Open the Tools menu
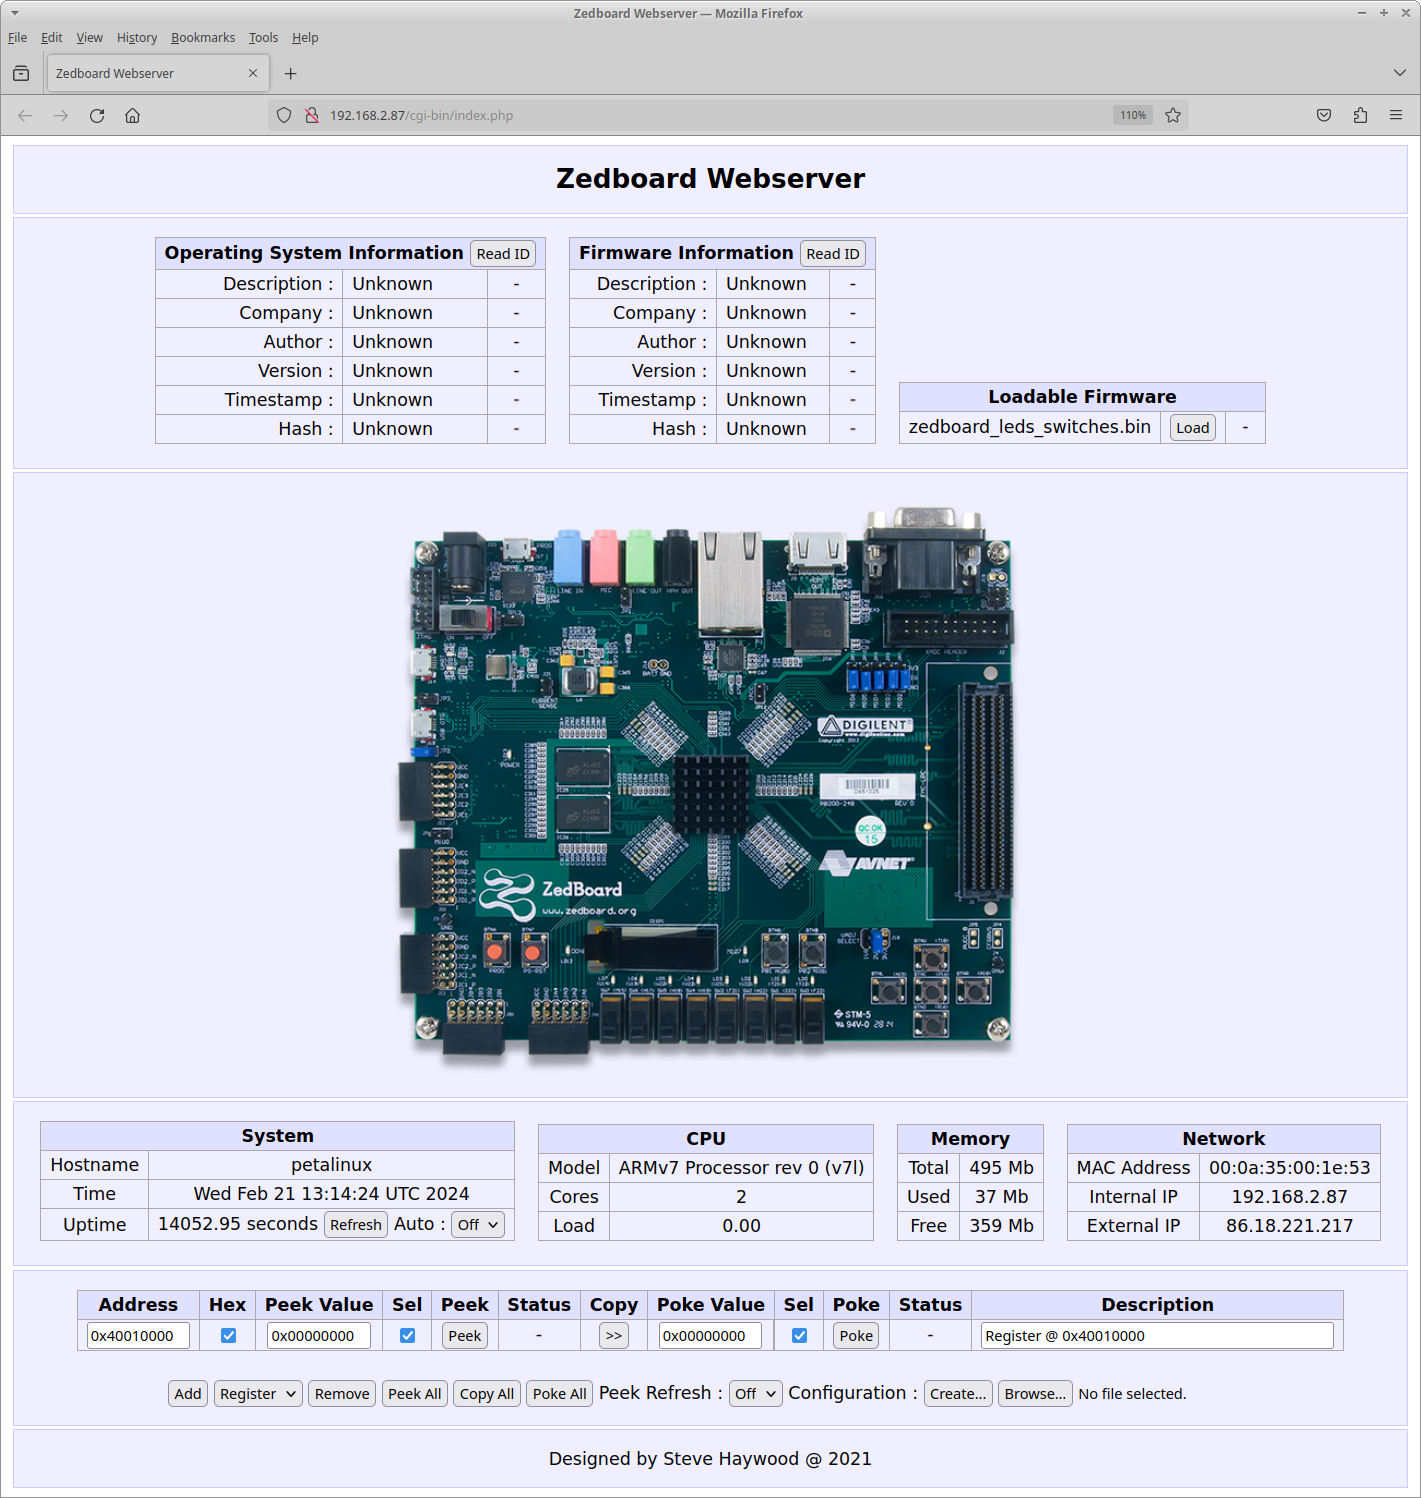The image size is (1421, 1498). coord(263,38)
